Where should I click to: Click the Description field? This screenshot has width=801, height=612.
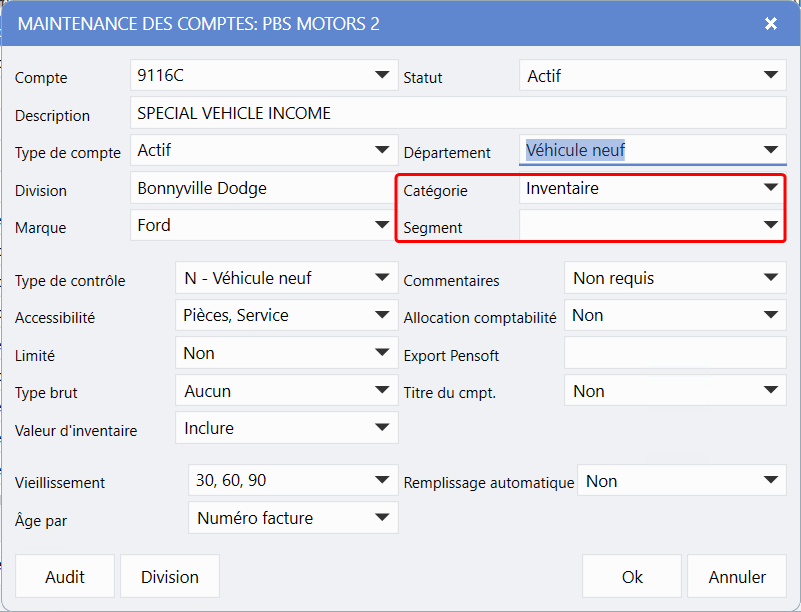458,114
